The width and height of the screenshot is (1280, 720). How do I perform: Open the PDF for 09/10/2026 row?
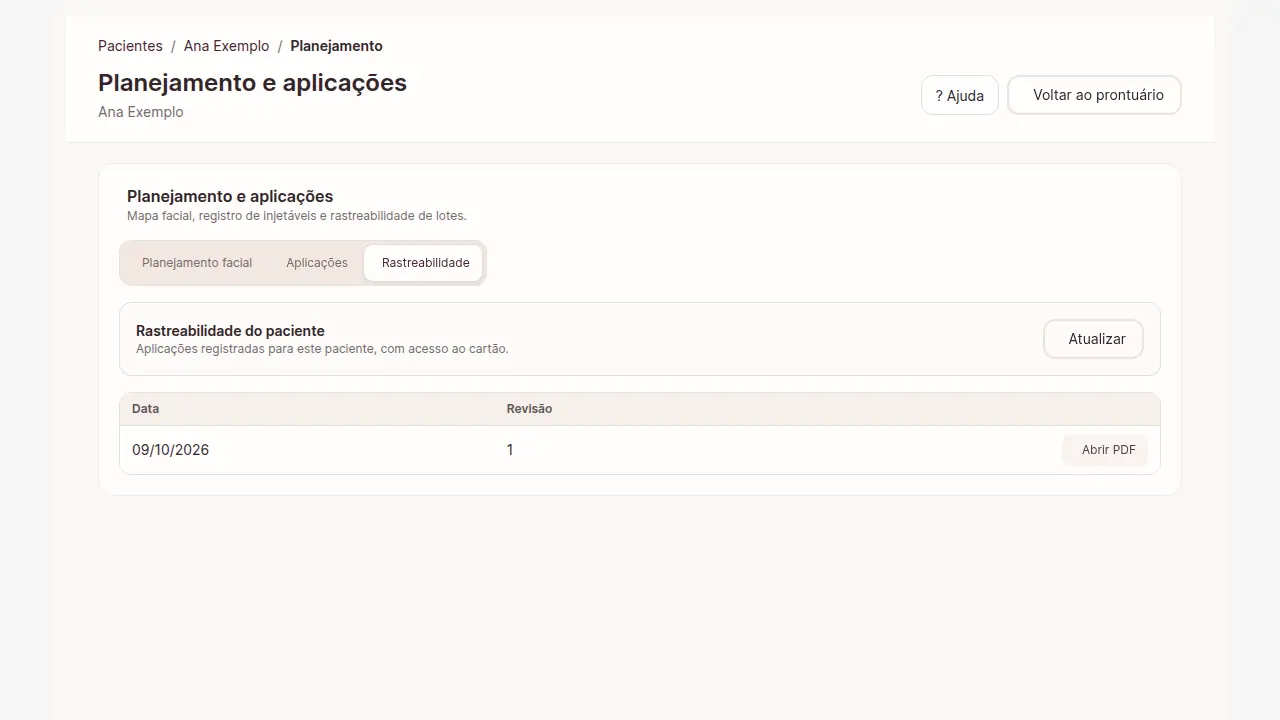(1105, 450)
